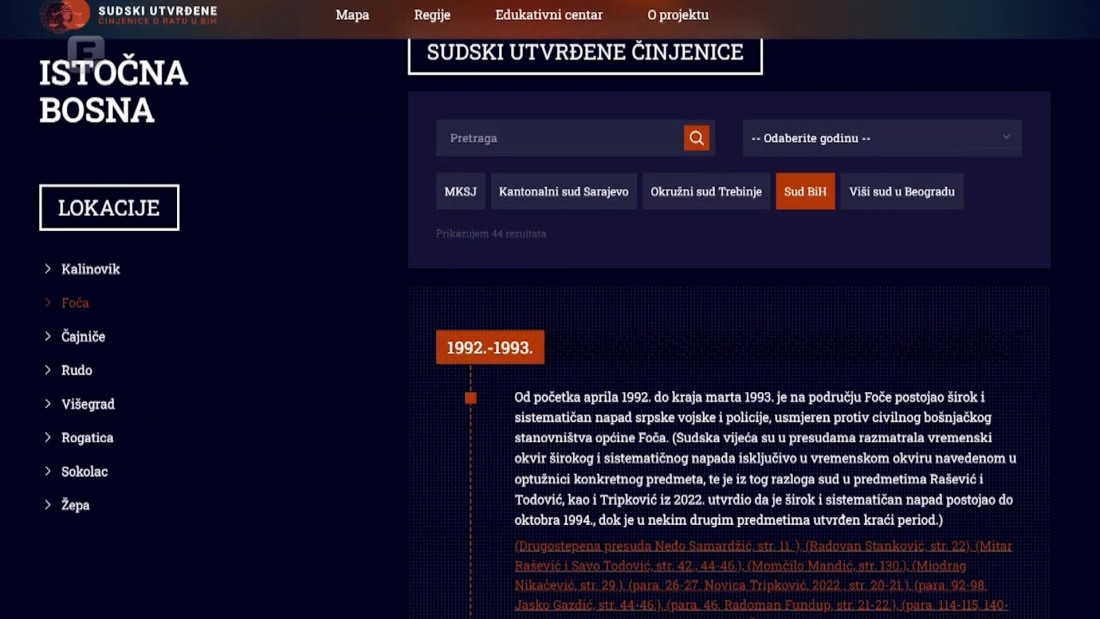Click the 1992.-1993. timeline label

(490, 347)
